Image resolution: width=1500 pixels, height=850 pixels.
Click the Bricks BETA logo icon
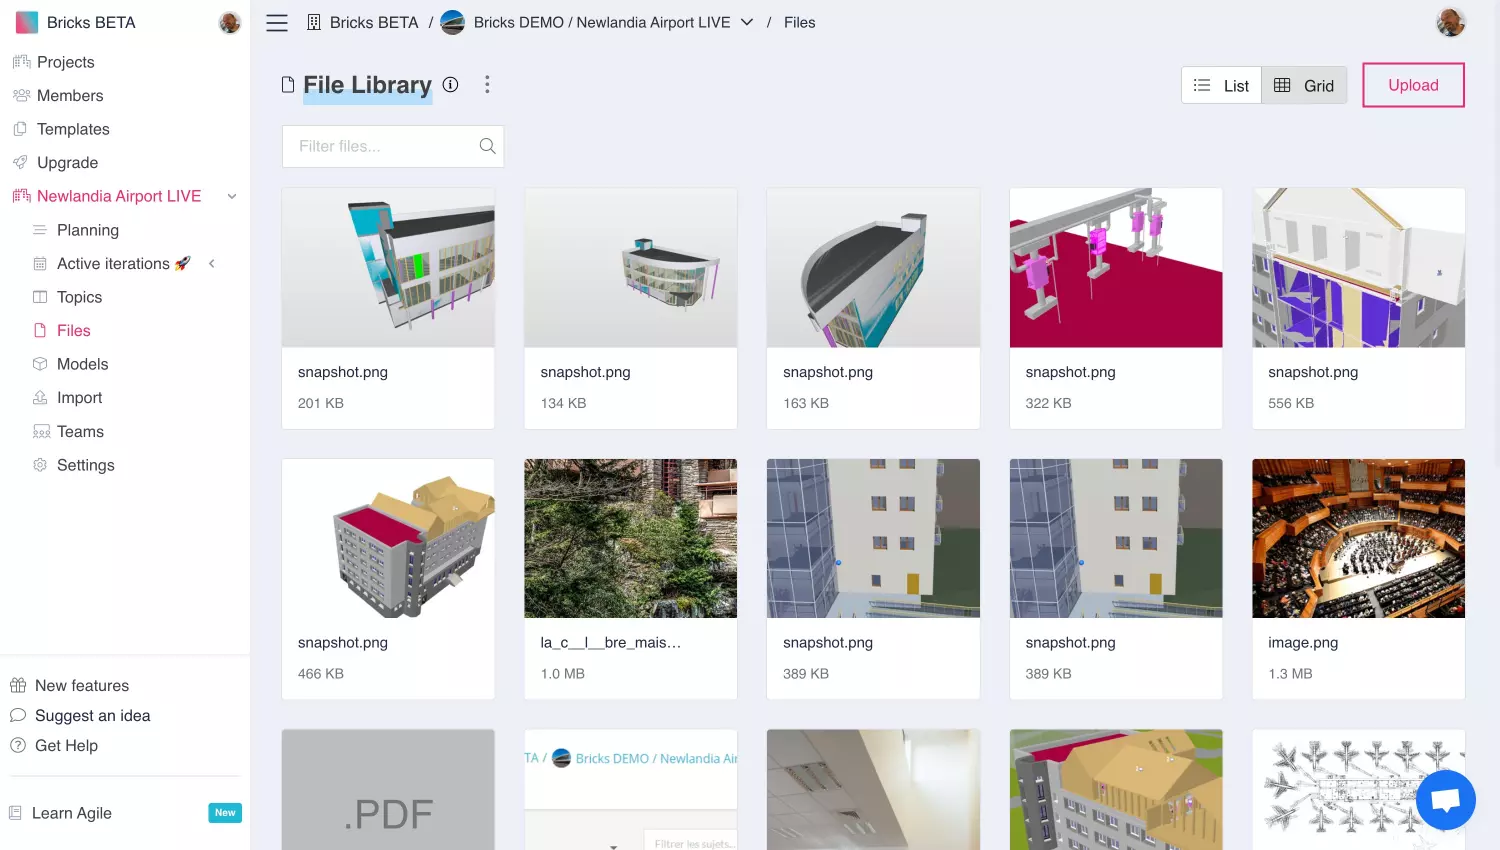27,22
